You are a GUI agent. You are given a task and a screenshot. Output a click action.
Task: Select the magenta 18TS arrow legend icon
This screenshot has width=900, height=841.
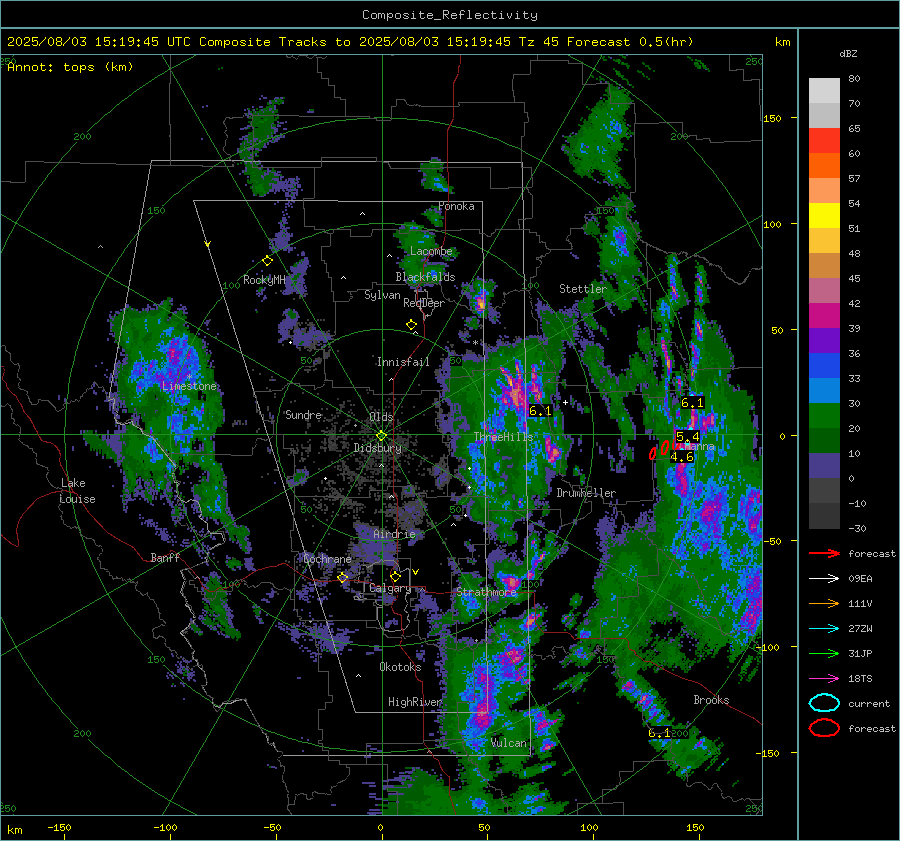pos(824,679)
